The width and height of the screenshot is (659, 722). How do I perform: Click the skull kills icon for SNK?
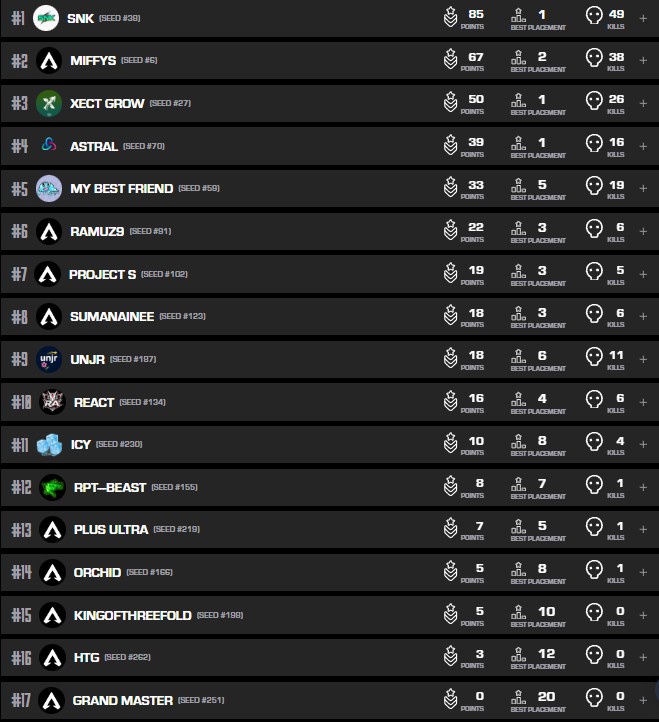[x=594, y=16]
